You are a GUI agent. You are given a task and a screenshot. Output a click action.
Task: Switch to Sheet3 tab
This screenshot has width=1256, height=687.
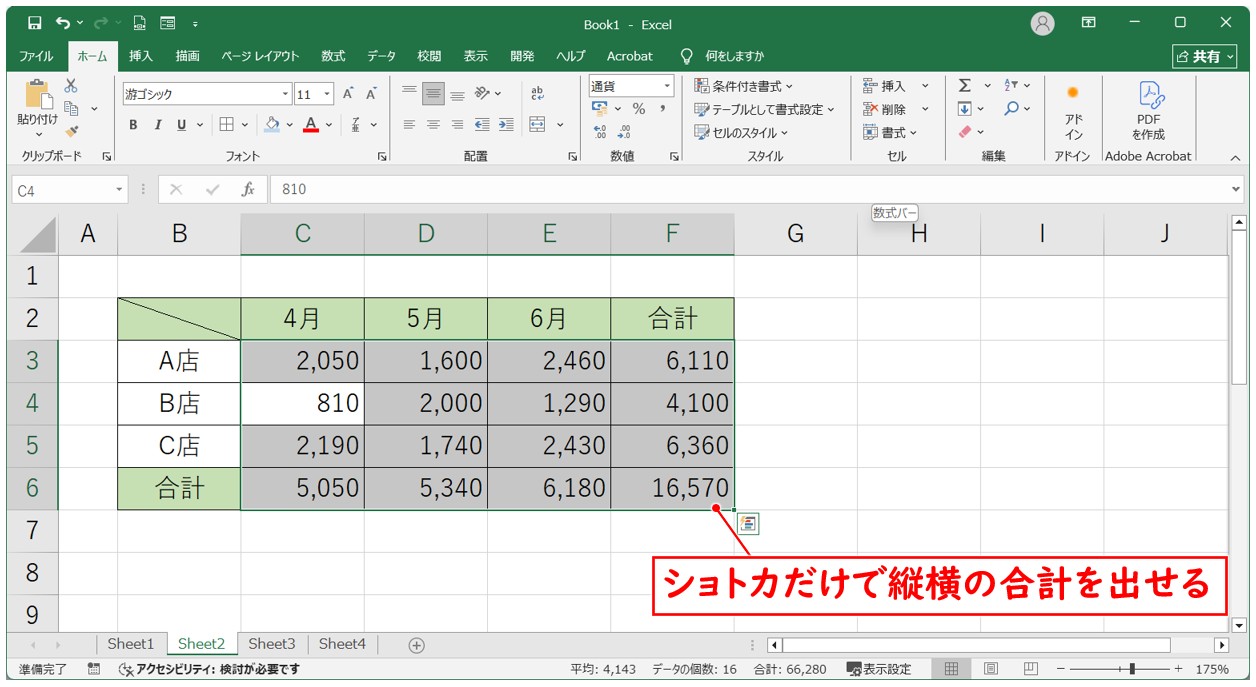coord(272,644)
